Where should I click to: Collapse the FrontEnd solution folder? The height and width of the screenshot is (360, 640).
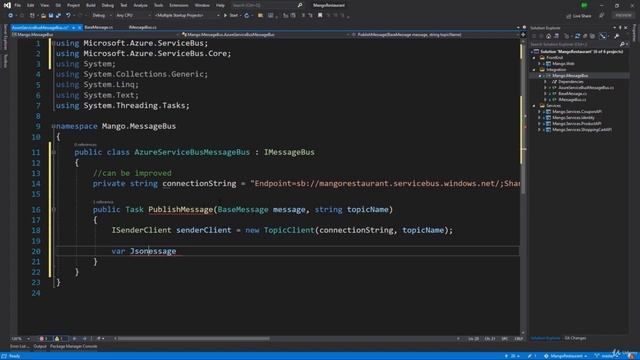pyautogui.click(x=534, y=58)
